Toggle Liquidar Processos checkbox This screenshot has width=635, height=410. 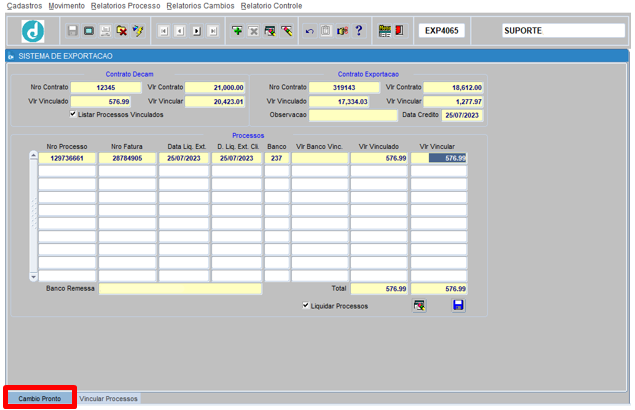coord(306,305)
